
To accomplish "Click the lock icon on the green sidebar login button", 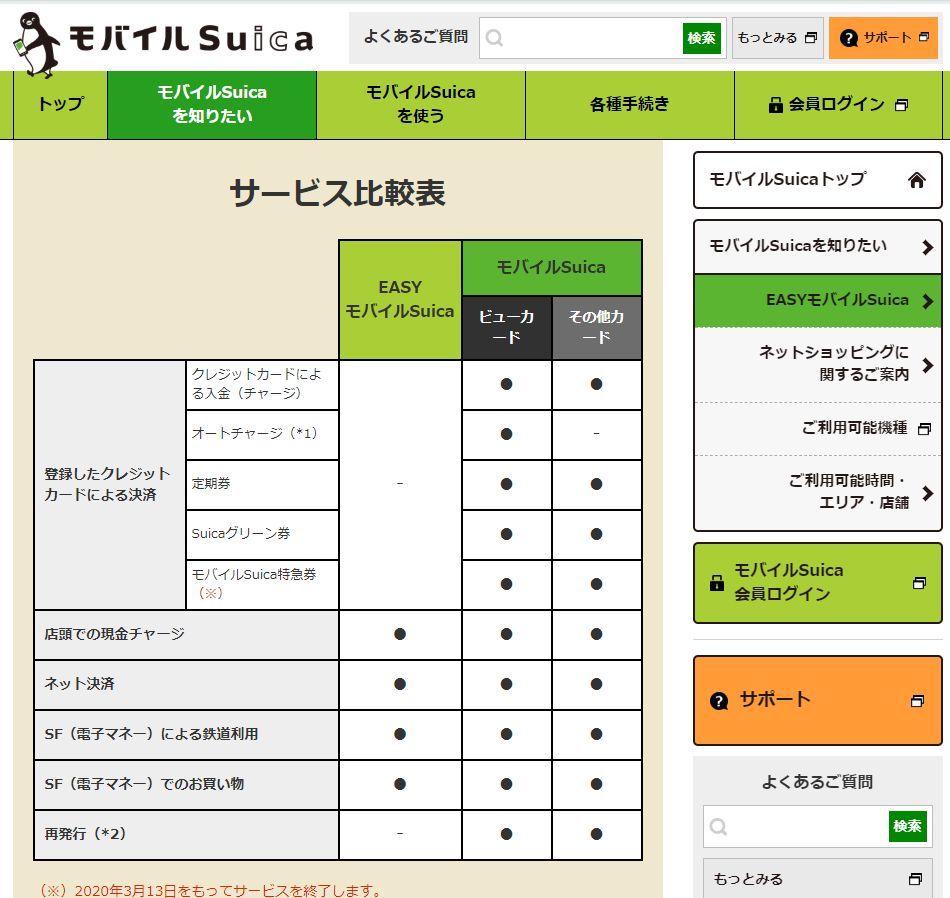I will pos(716,583).
